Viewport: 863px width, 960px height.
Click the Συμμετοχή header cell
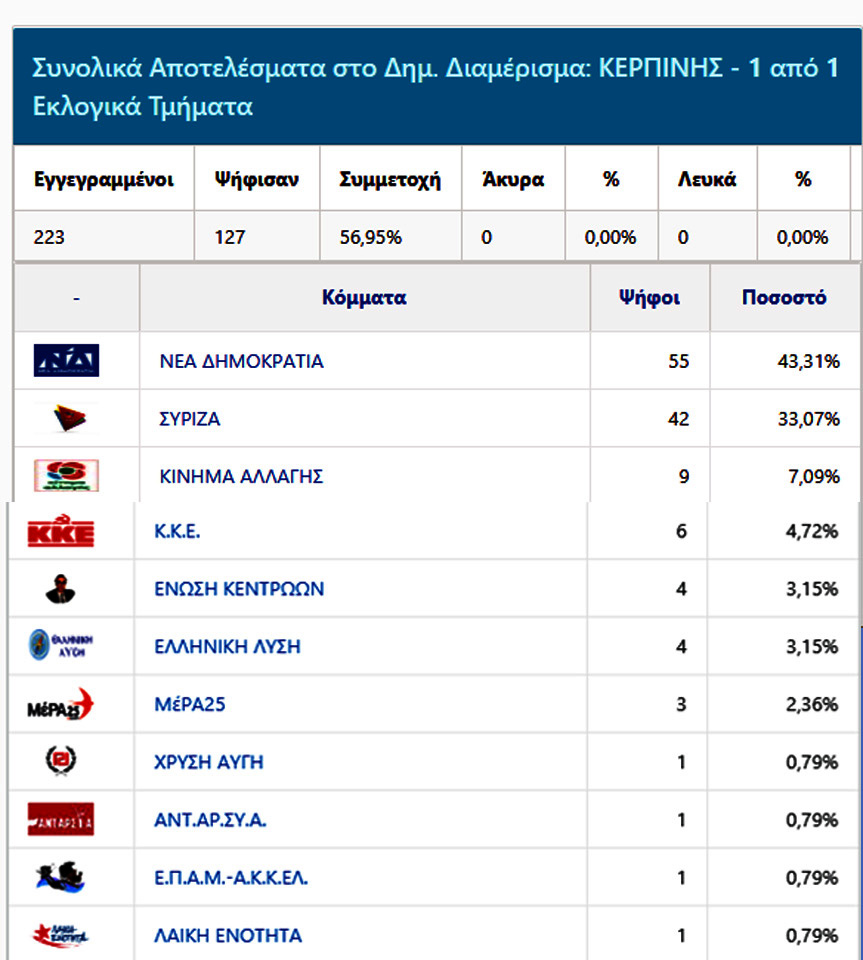click(x=390, y=179)
